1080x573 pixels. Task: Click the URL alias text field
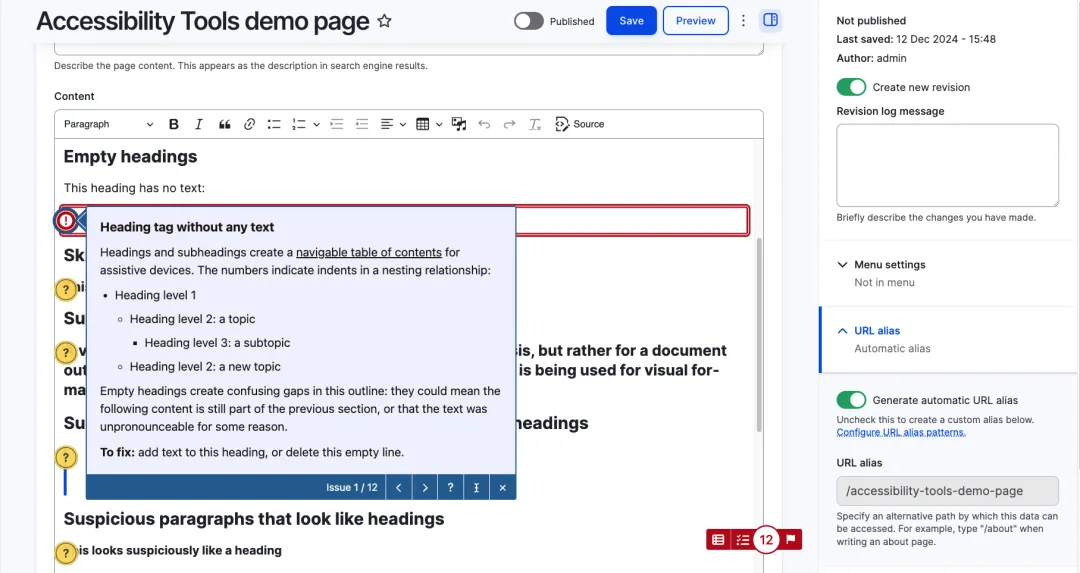coord(947,491)
